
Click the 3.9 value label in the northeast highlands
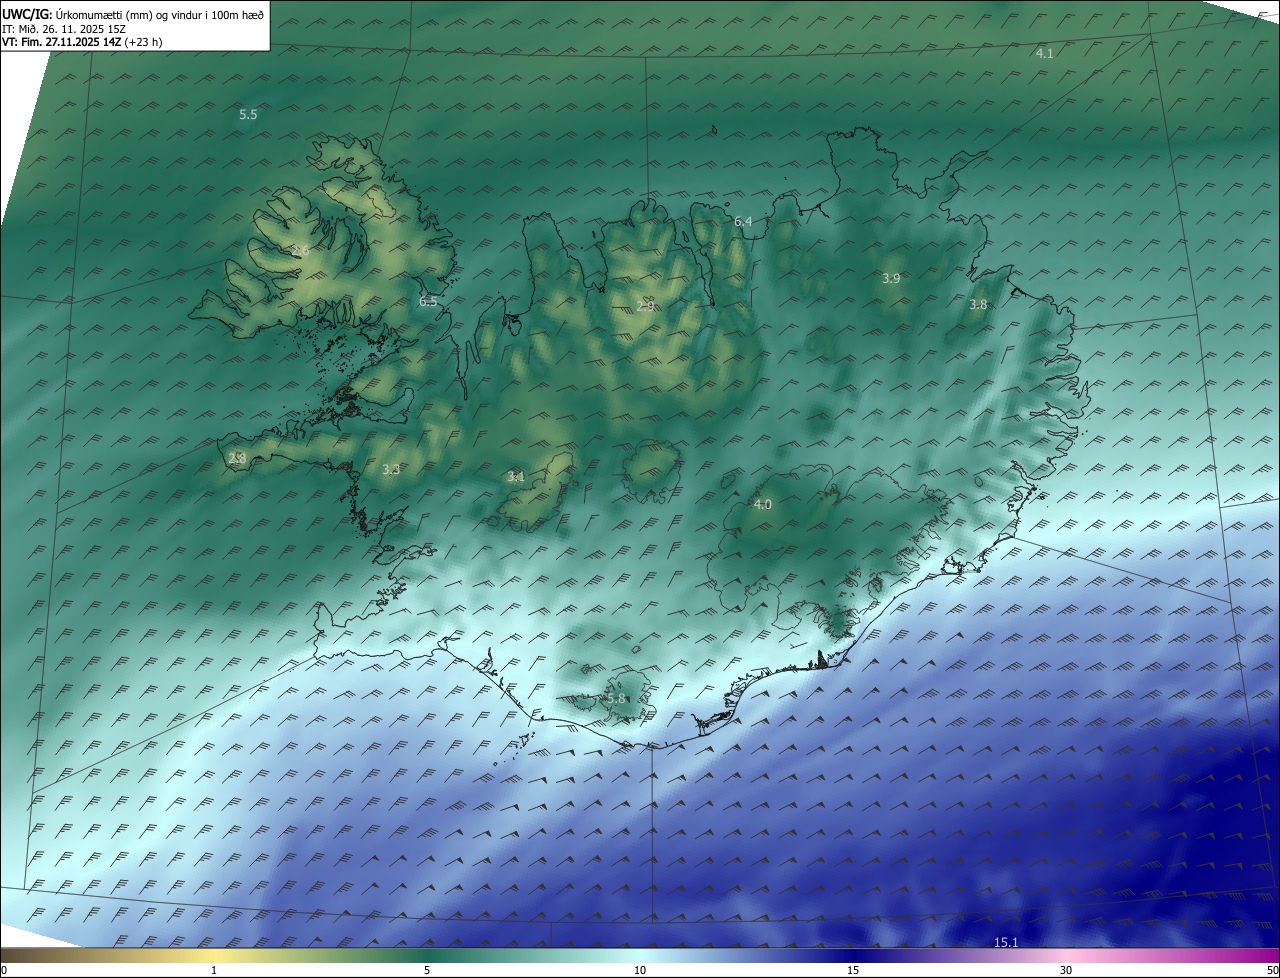point(891,278)
